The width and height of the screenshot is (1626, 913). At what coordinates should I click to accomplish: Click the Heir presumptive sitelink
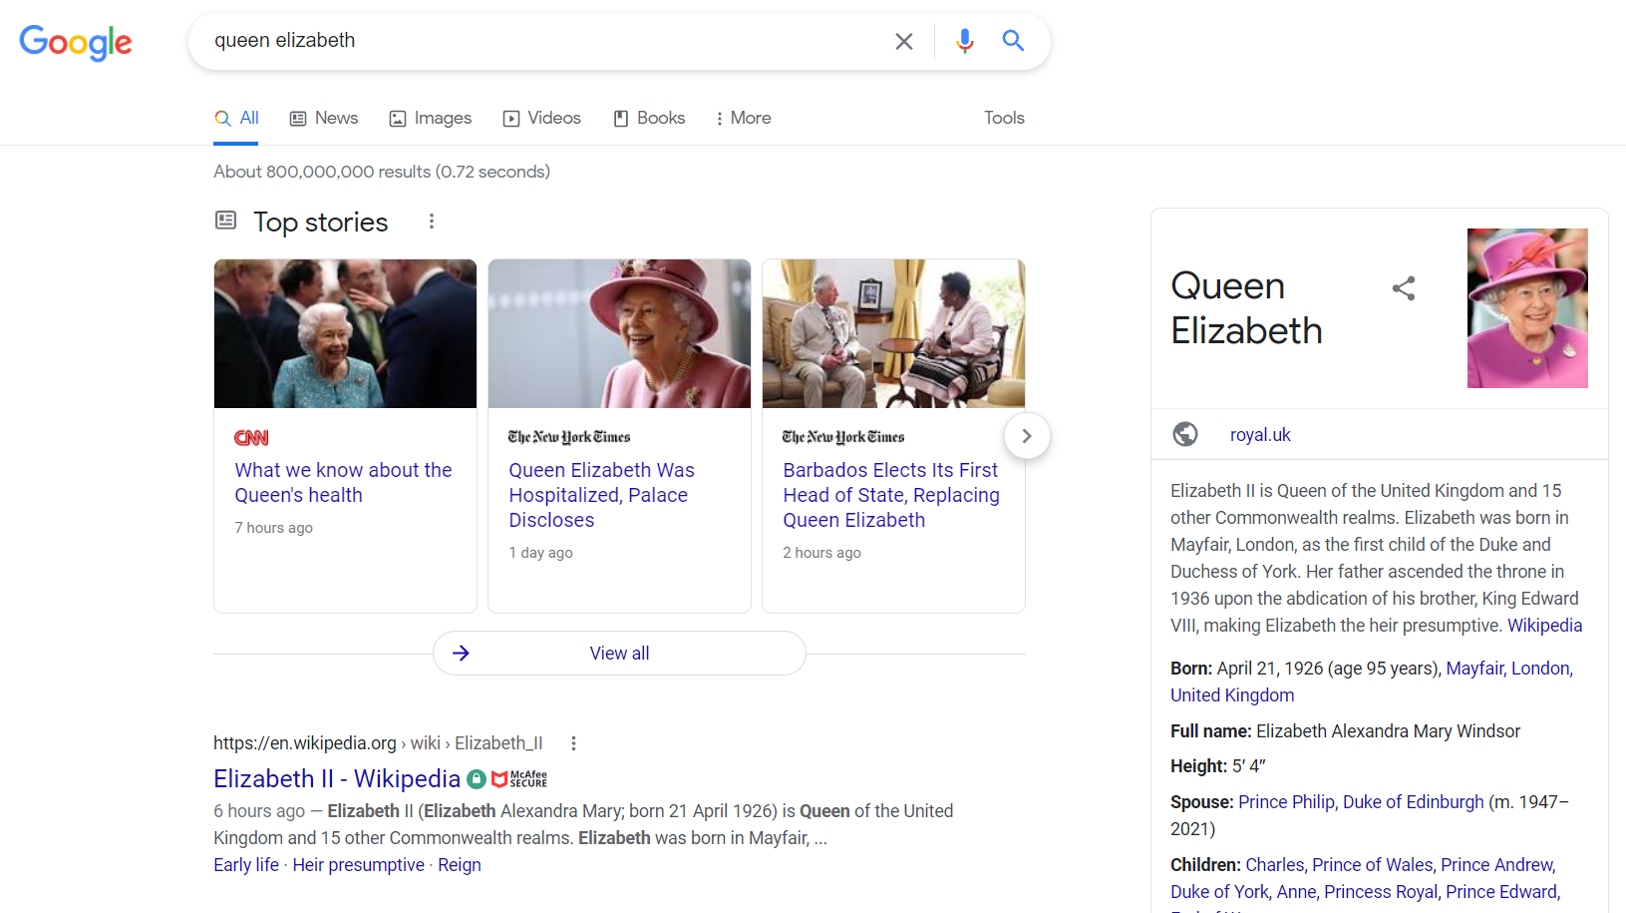point(358,864)
